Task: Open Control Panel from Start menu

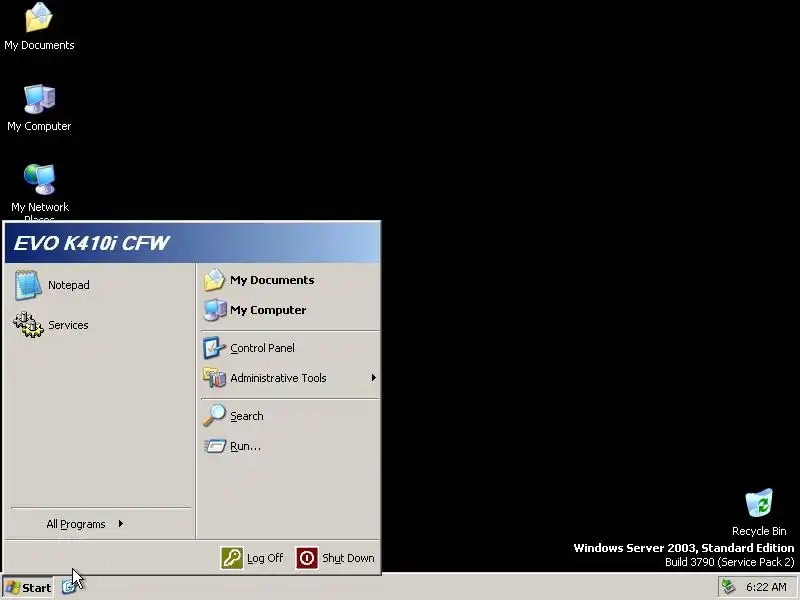Action: pos(290,348)
